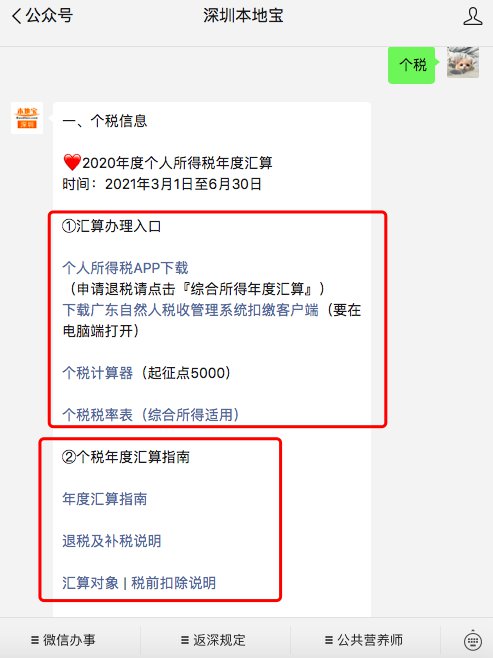Tap the 深圳本地宝 account avatar
This screenshot has width=493, height=658.
click(27, 118)
